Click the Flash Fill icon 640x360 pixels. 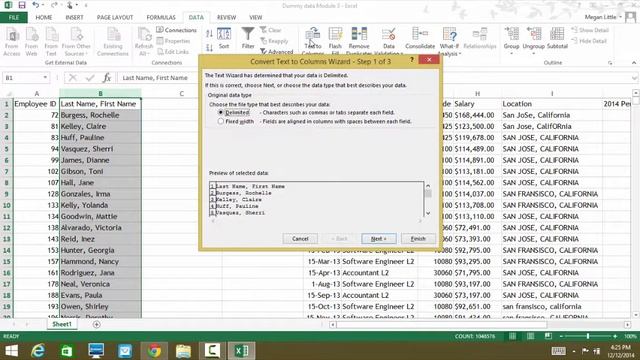335,41
